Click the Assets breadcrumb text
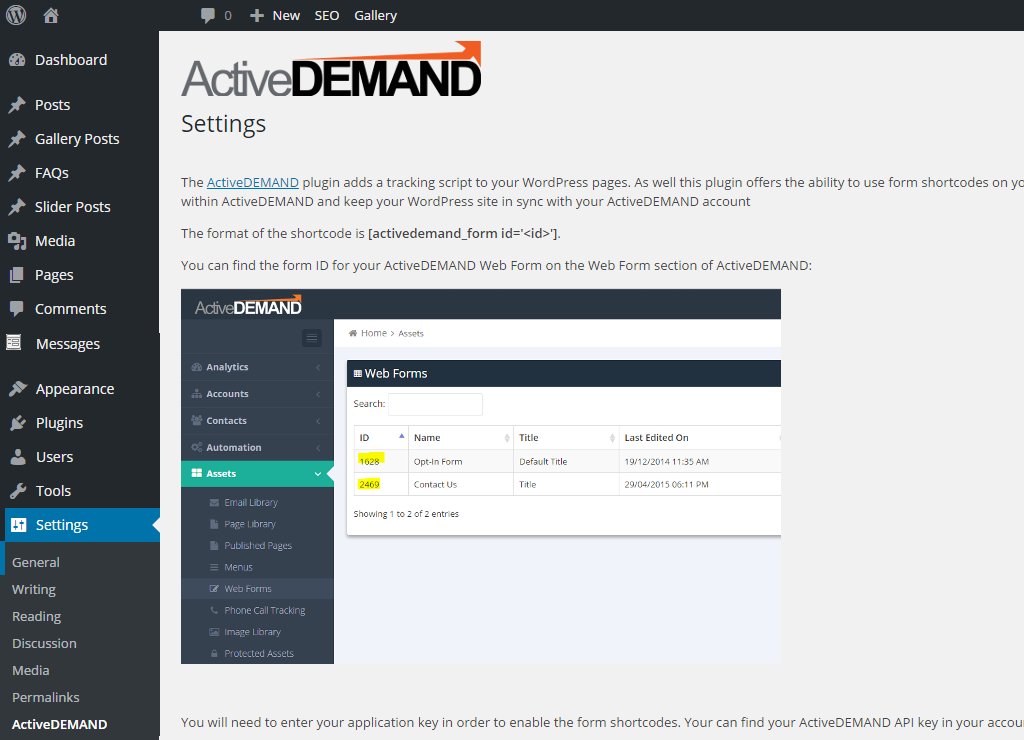The image size is (1024, 740). click(411, 334)
